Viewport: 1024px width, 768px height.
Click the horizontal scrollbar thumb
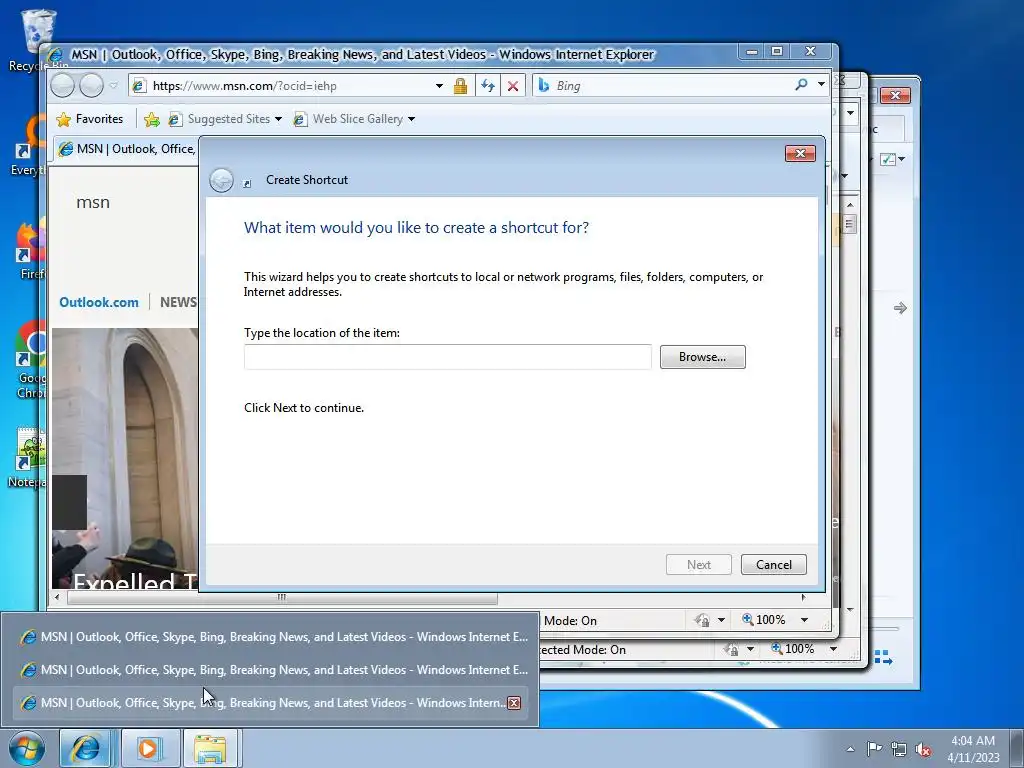pyautogui.click(x=281, y=597)
